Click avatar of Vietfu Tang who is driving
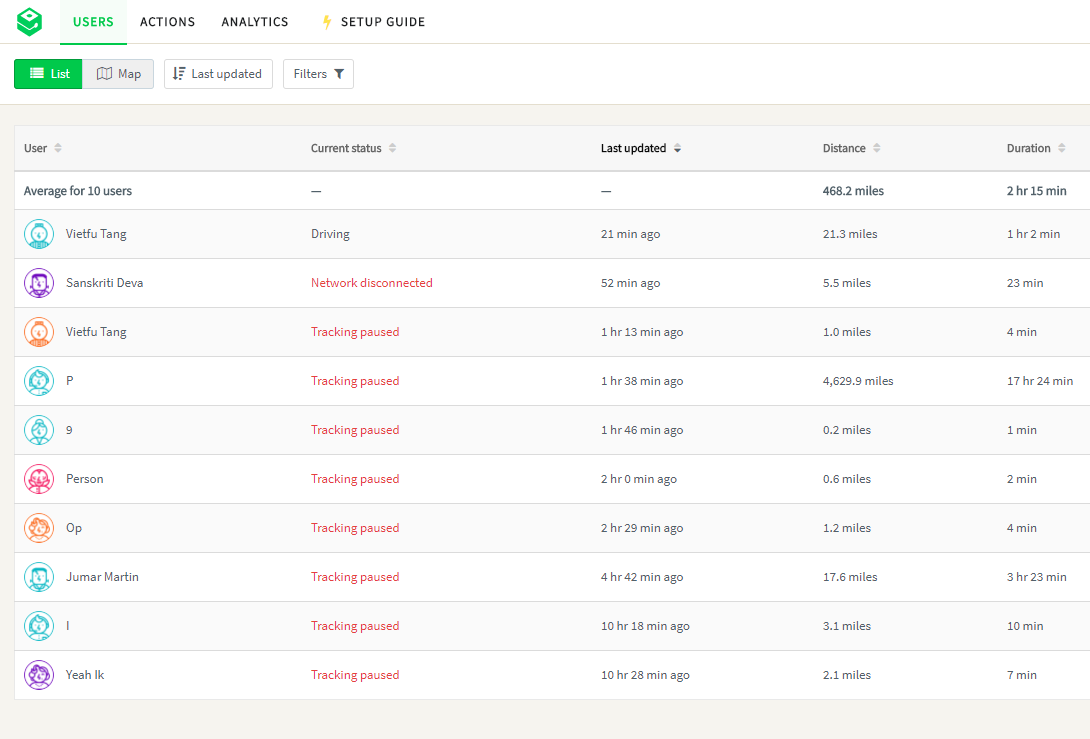The height and width of the screenshot is (739, 1090). 39,234
